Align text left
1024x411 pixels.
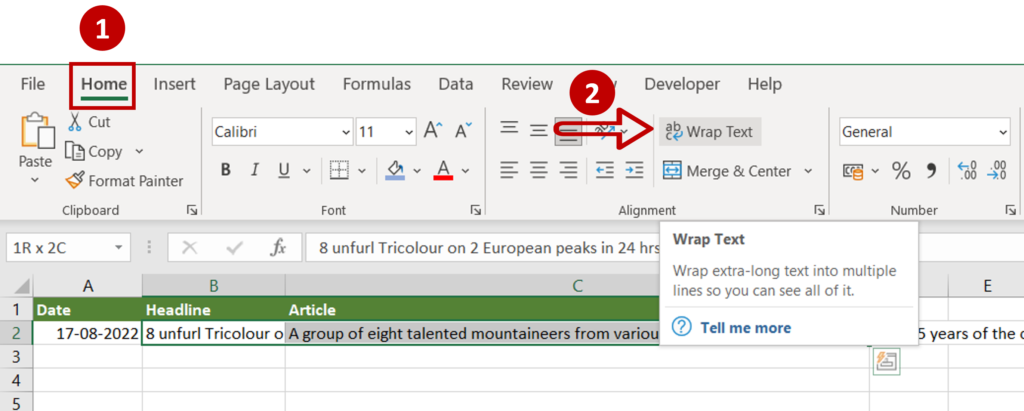click(509, 171)
